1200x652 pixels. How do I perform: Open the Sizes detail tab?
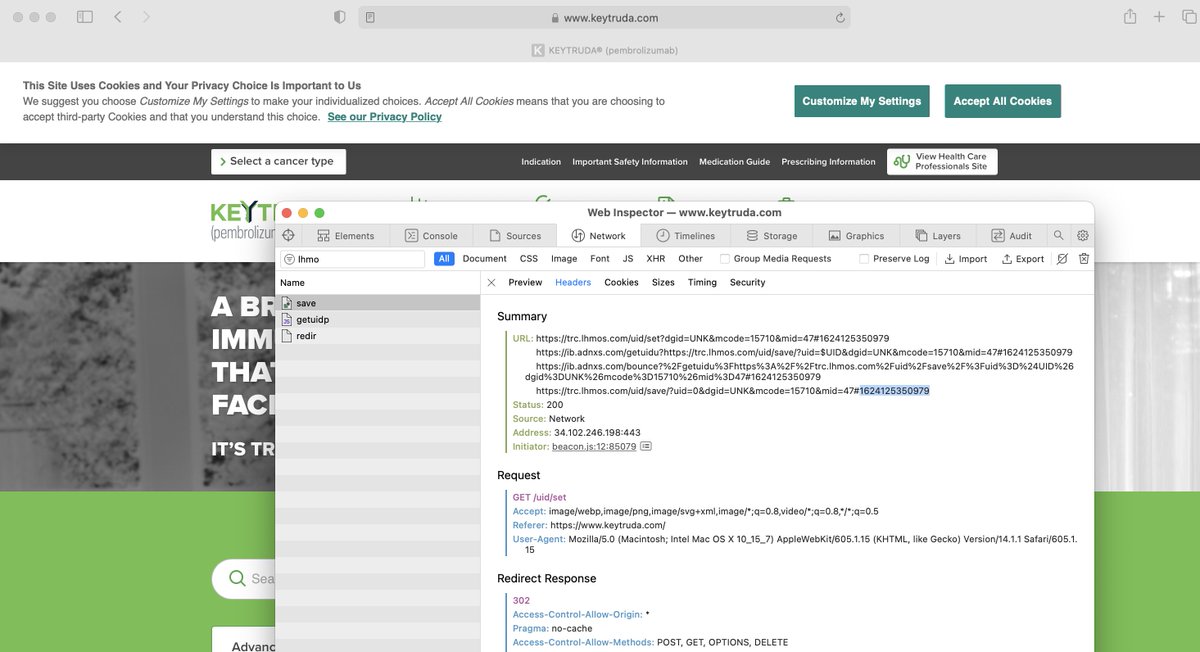coord(663,283)
